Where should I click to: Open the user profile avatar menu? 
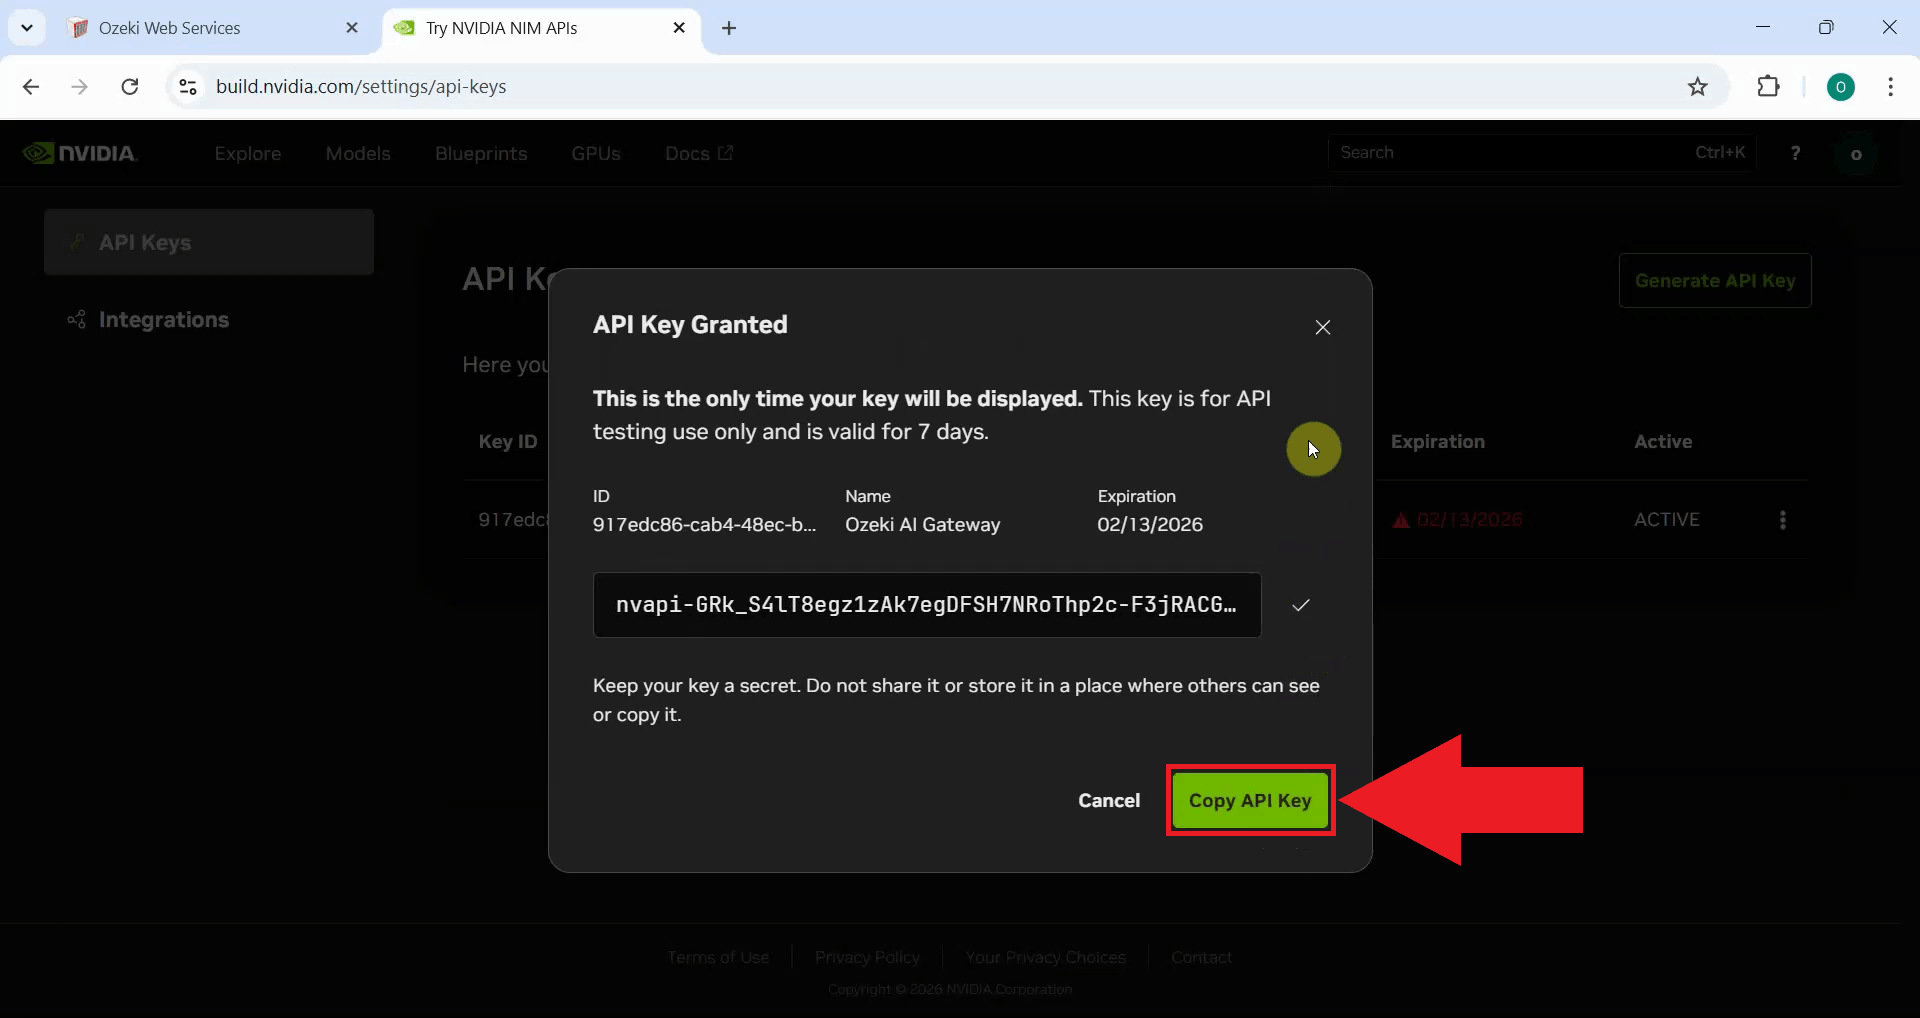click(x=1858, y=152)
